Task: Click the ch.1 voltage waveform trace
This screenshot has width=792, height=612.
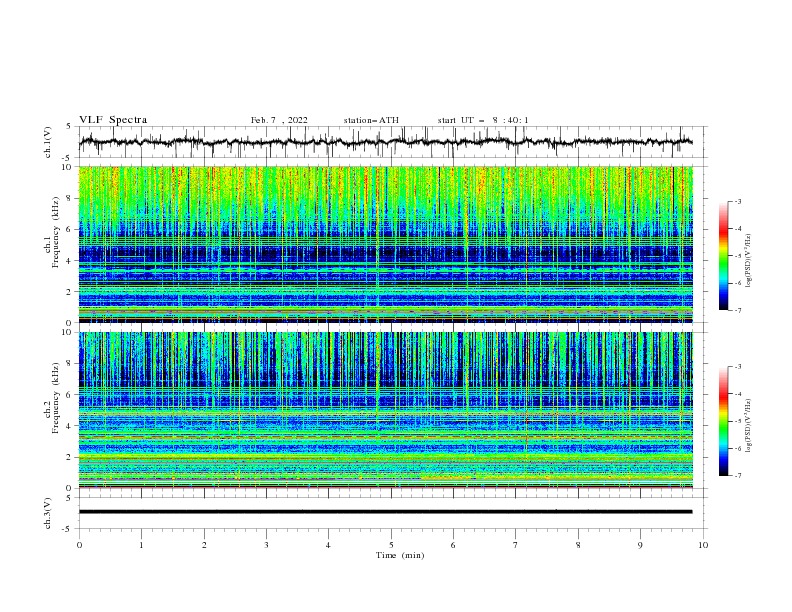Action: [x=385, y=142]
